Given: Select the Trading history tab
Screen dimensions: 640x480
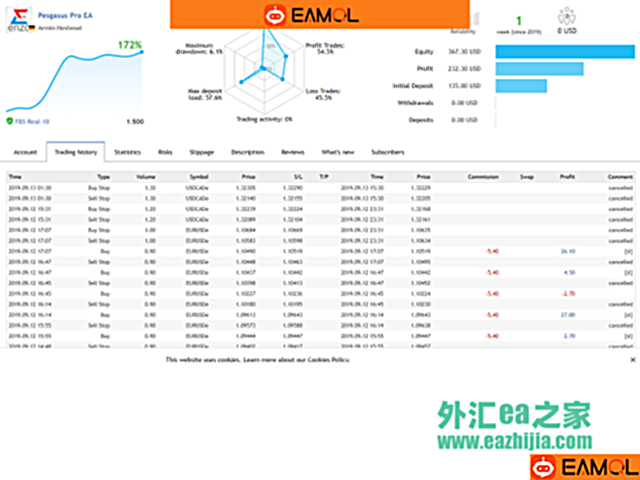Looking at the screenshot, I should (x=76, y=152).
